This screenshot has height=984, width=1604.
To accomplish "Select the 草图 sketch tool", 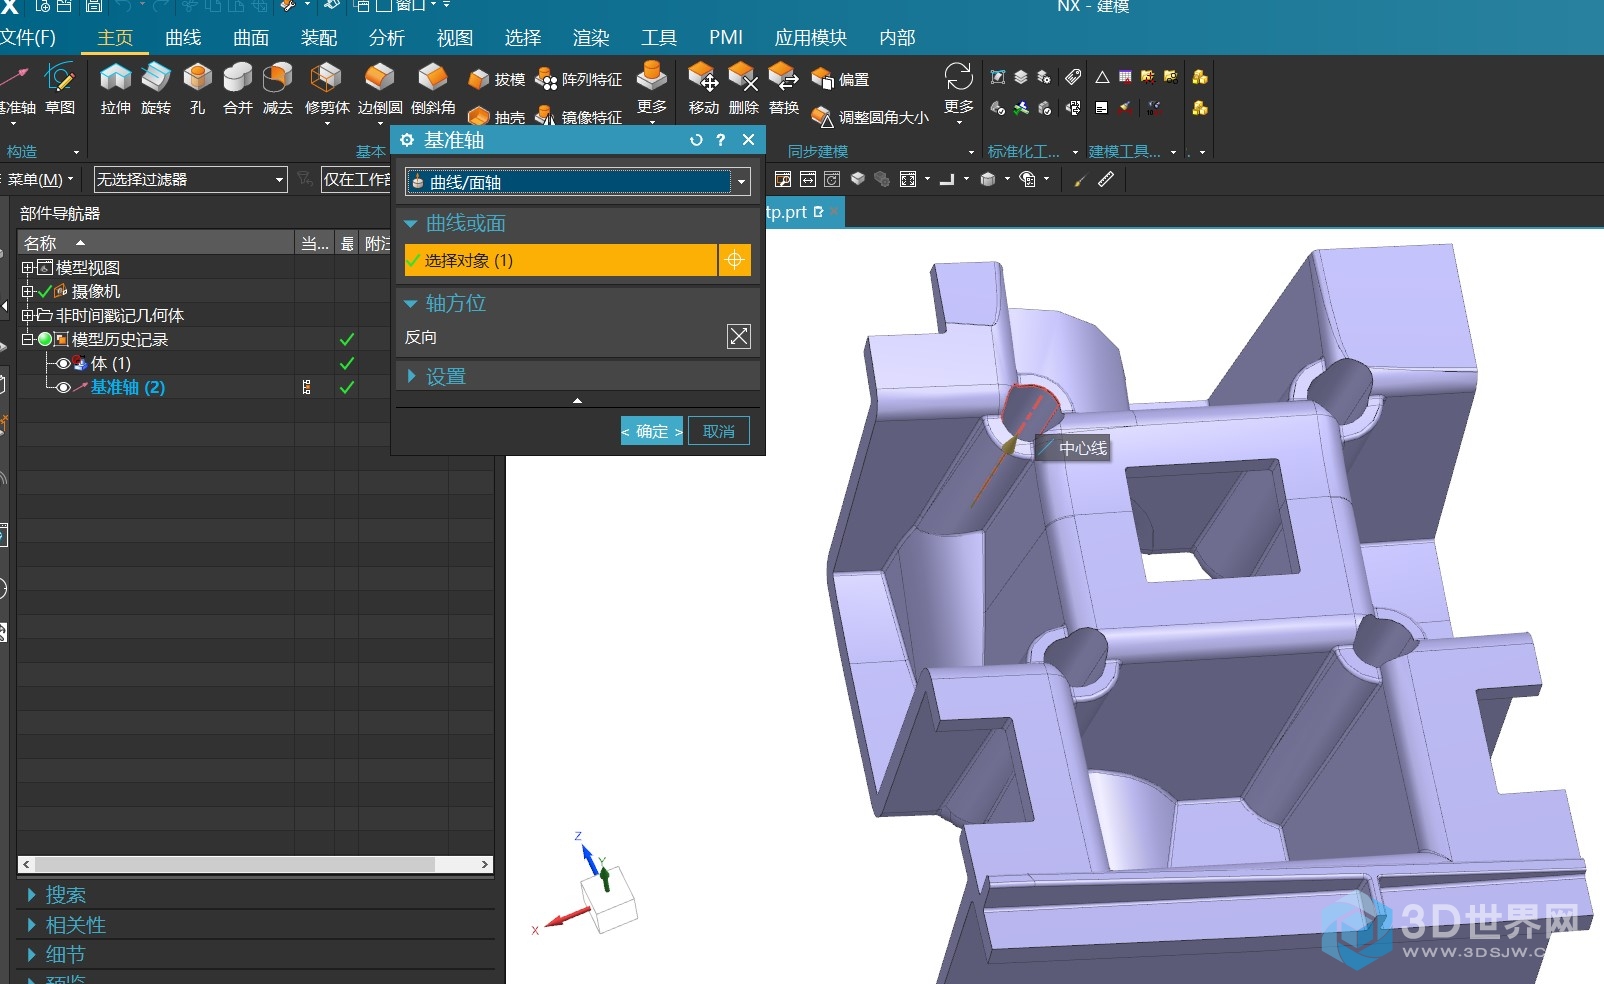I will 60,88.
